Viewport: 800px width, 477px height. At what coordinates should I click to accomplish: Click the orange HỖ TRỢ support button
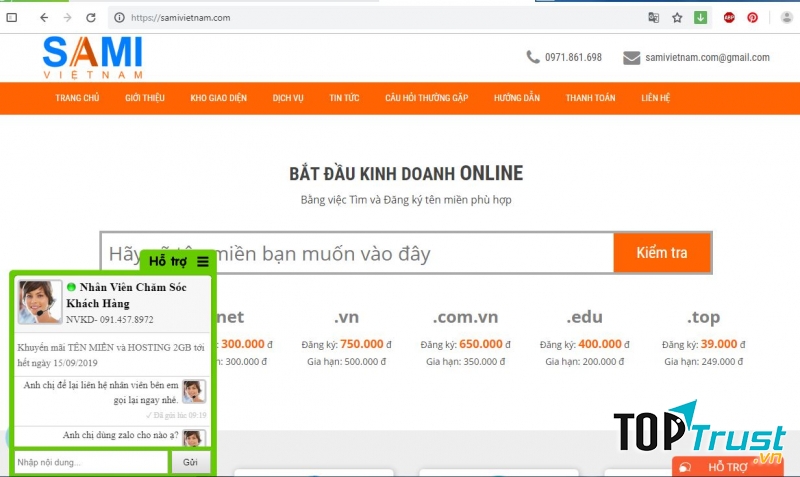coord(728,467)
